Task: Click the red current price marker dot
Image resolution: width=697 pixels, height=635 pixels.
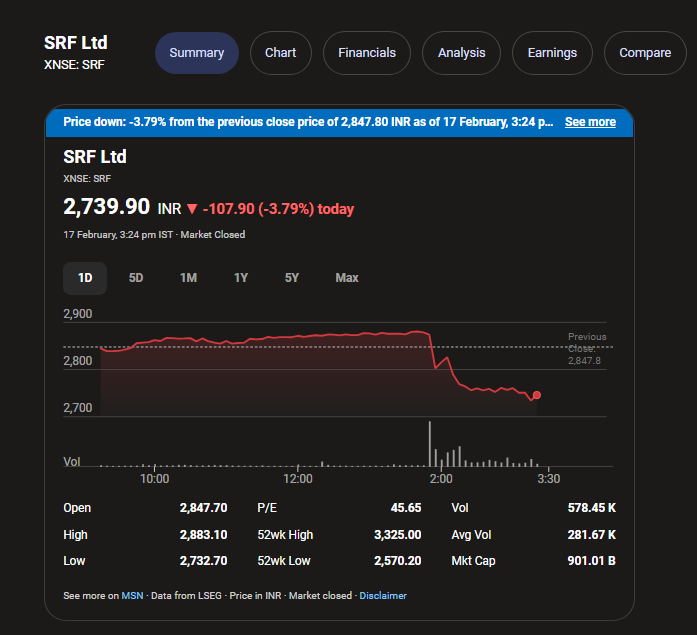Action: (537, 395)
